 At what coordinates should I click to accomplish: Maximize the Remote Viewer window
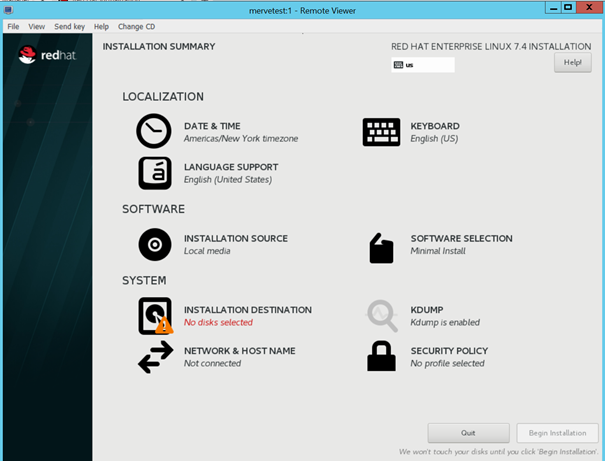[568, 8]
